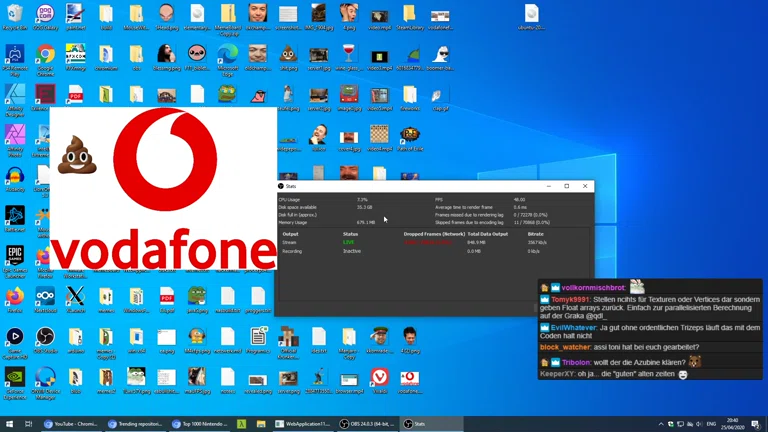Maximize the Stats window
This screenshot has width=768, height=432.
pyautogui.click(x=567, y=186)
